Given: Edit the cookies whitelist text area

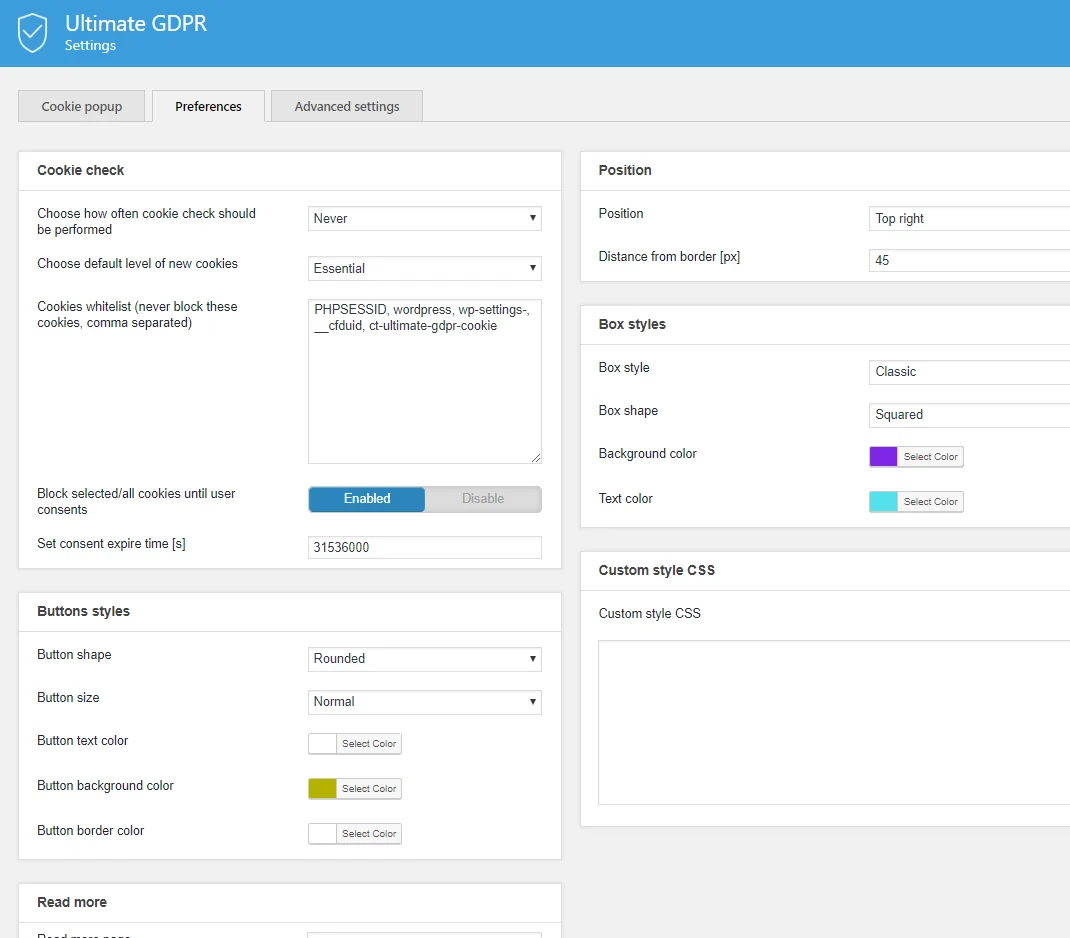Looking at the screenshot, I should 424,380.
